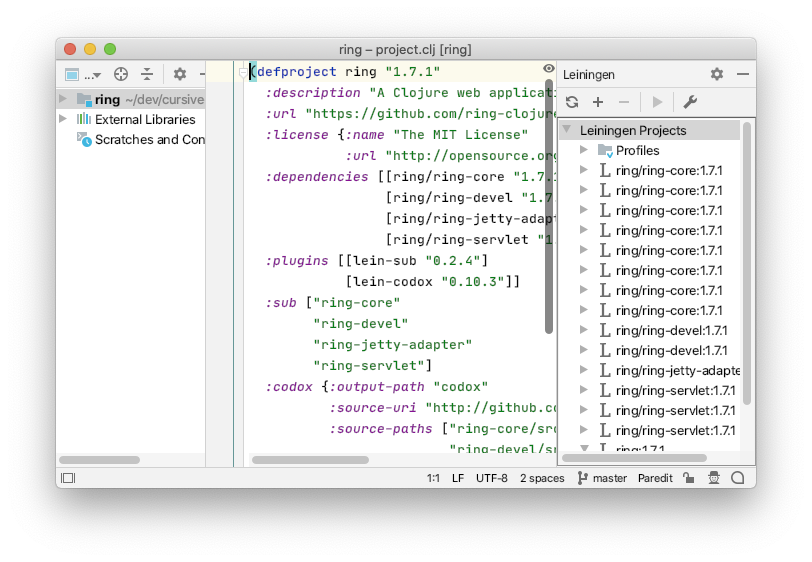Click project panel horizontal scrollbar
The image size is (812, 562).
click(x=99, y=460)
